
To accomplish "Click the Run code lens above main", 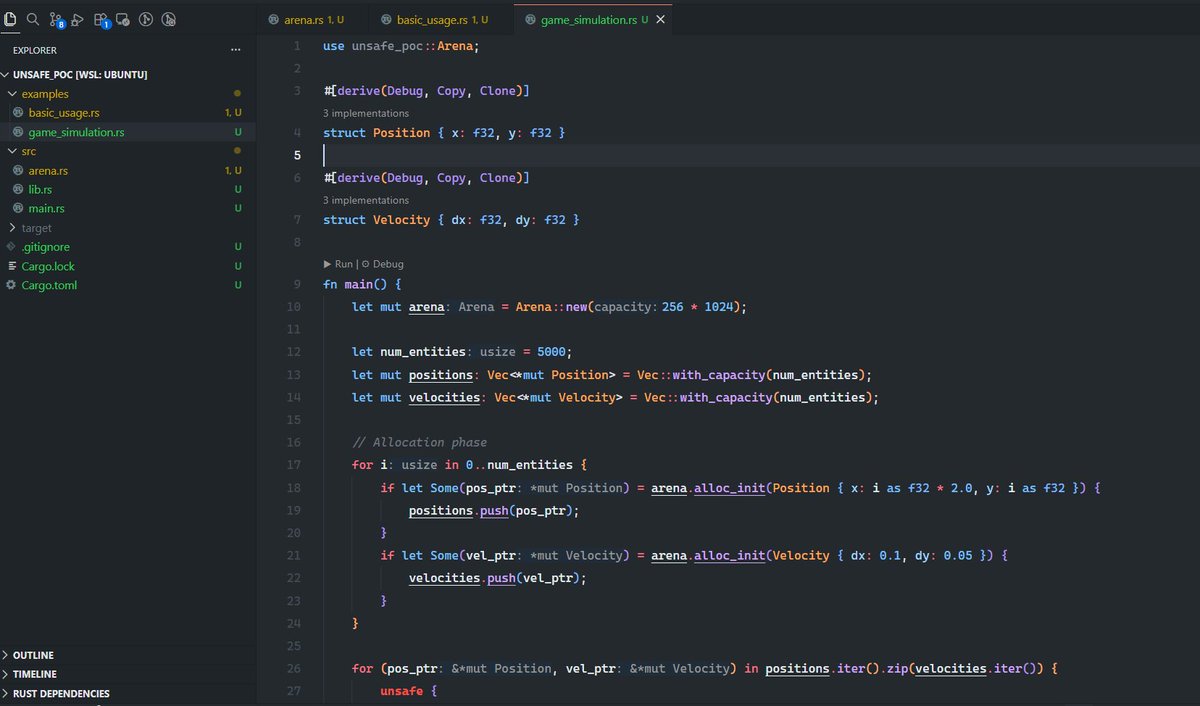I will pos(338,264).
